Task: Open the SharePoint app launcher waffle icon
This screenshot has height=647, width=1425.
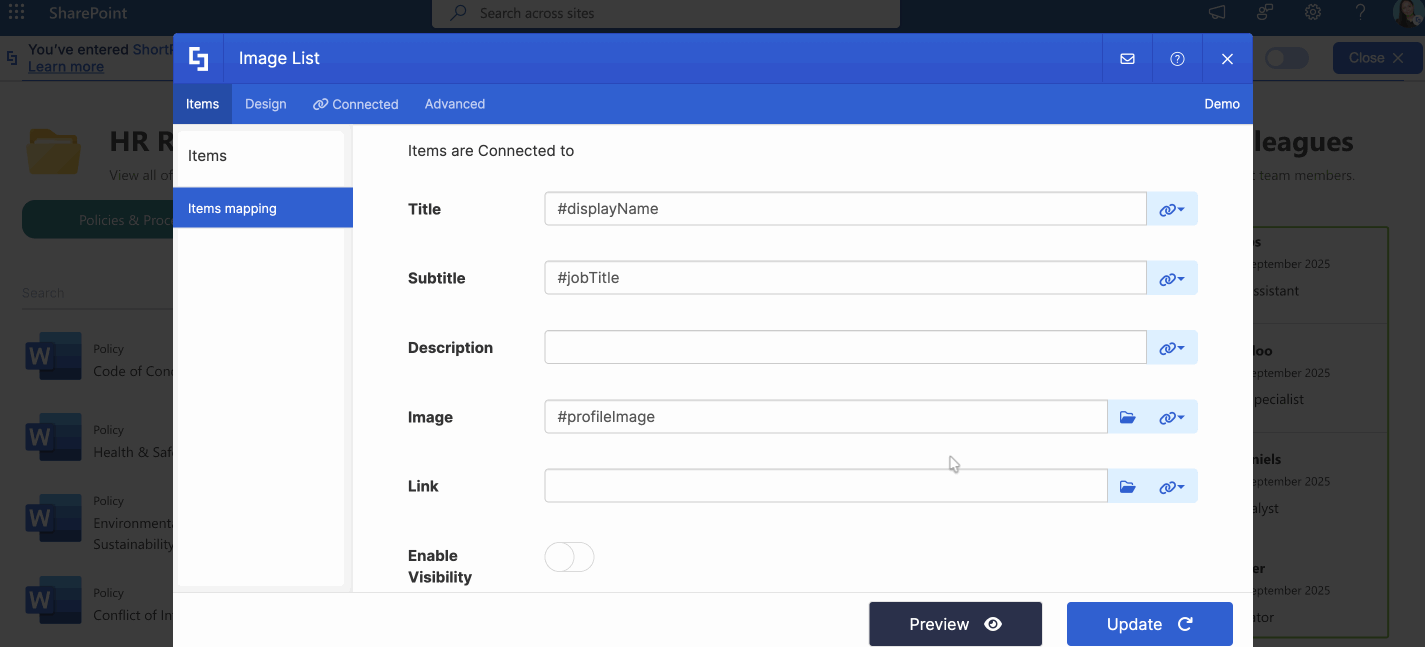Action: click(14, 13)
